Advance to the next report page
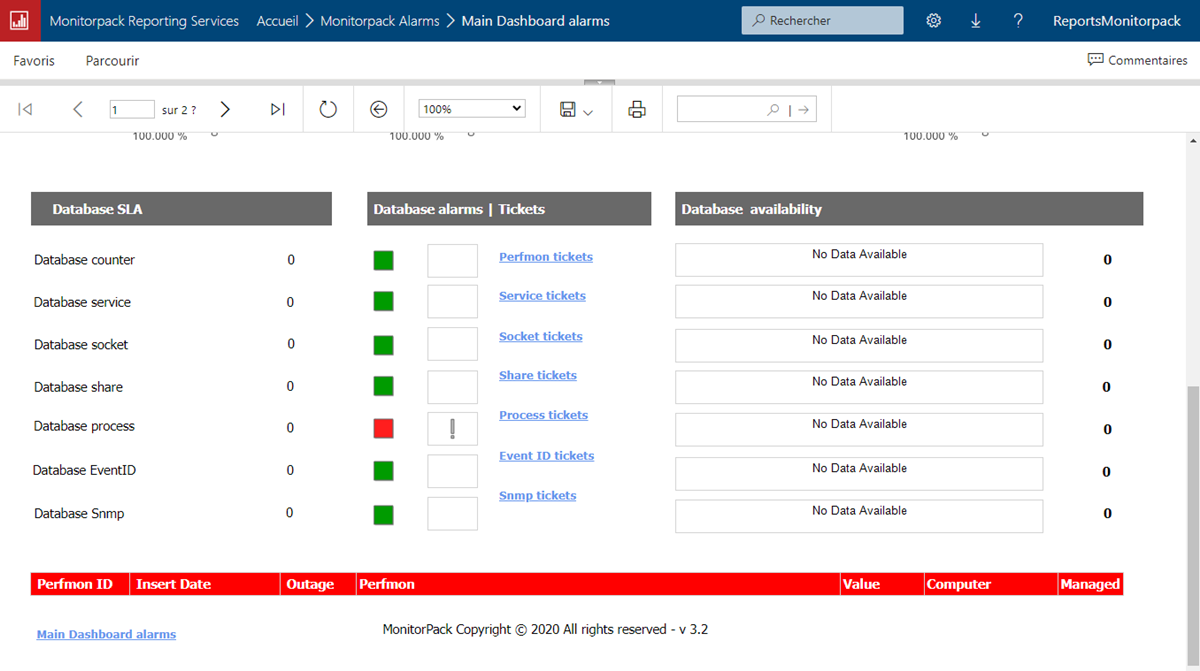Image resolution: width=1200 pixels, height=671 pixels. pos(225,109)
